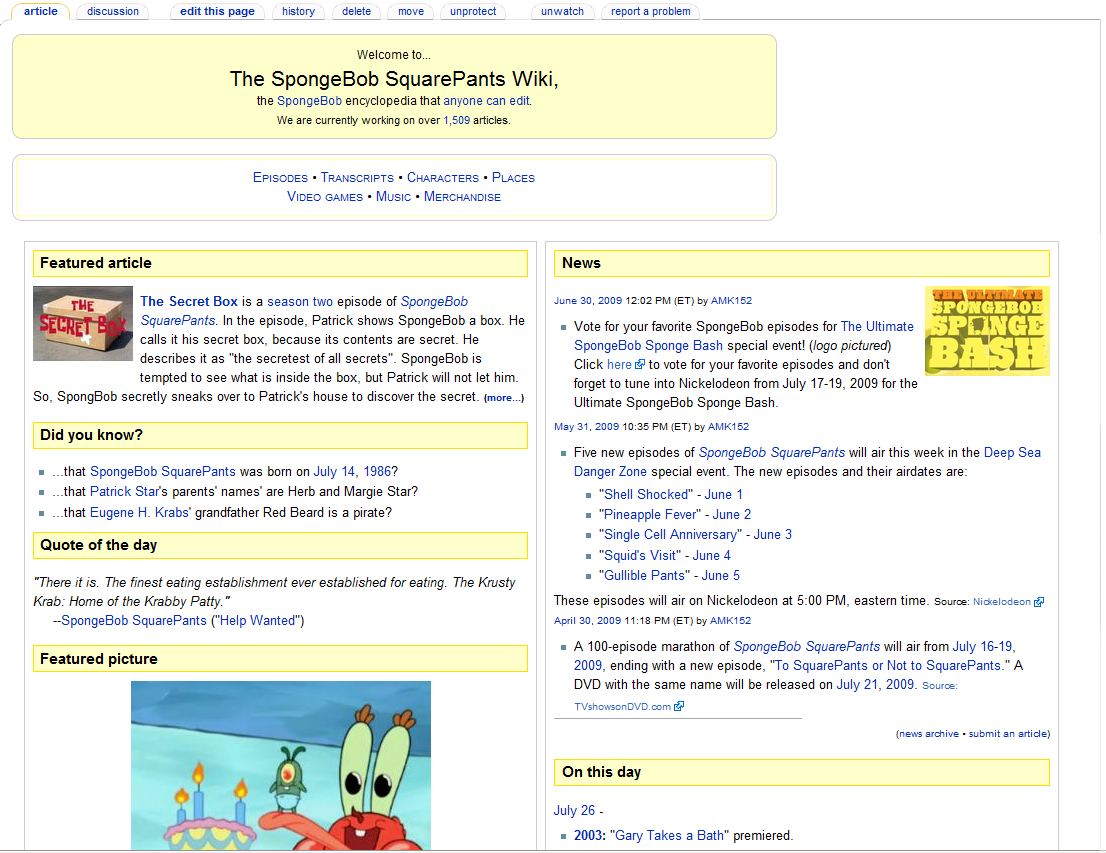Open the Music link

393,197
